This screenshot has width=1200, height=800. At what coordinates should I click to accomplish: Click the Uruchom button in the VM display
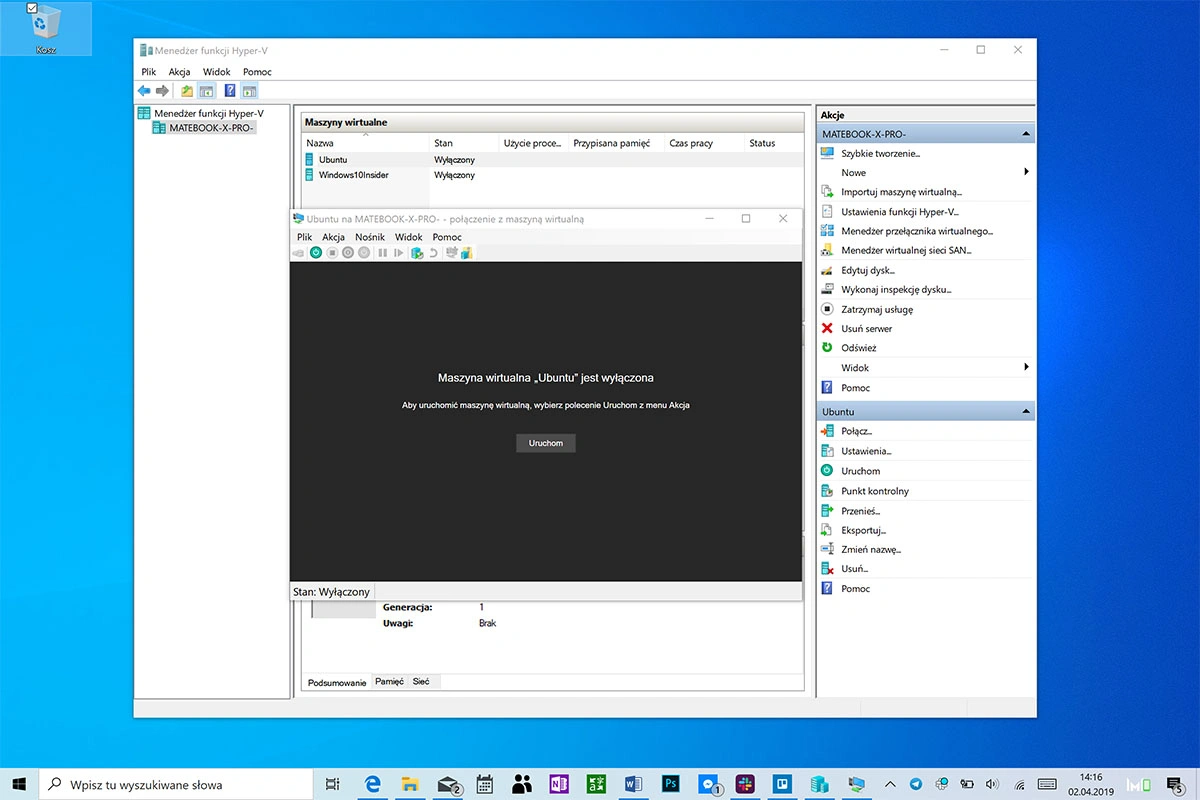(546, 443)
